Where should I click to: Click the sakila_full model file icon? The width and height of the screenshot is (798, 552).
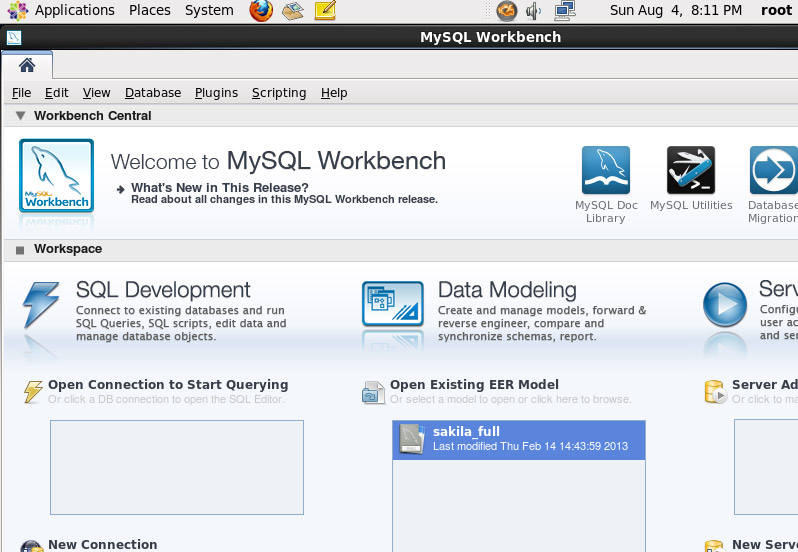click(411, 439)
